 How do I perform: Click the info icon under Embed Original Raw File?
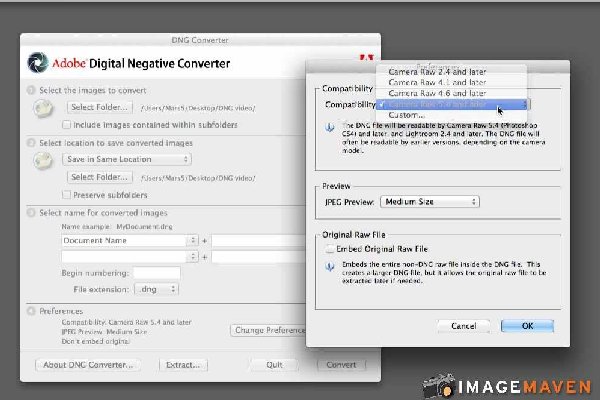[329, 266]
